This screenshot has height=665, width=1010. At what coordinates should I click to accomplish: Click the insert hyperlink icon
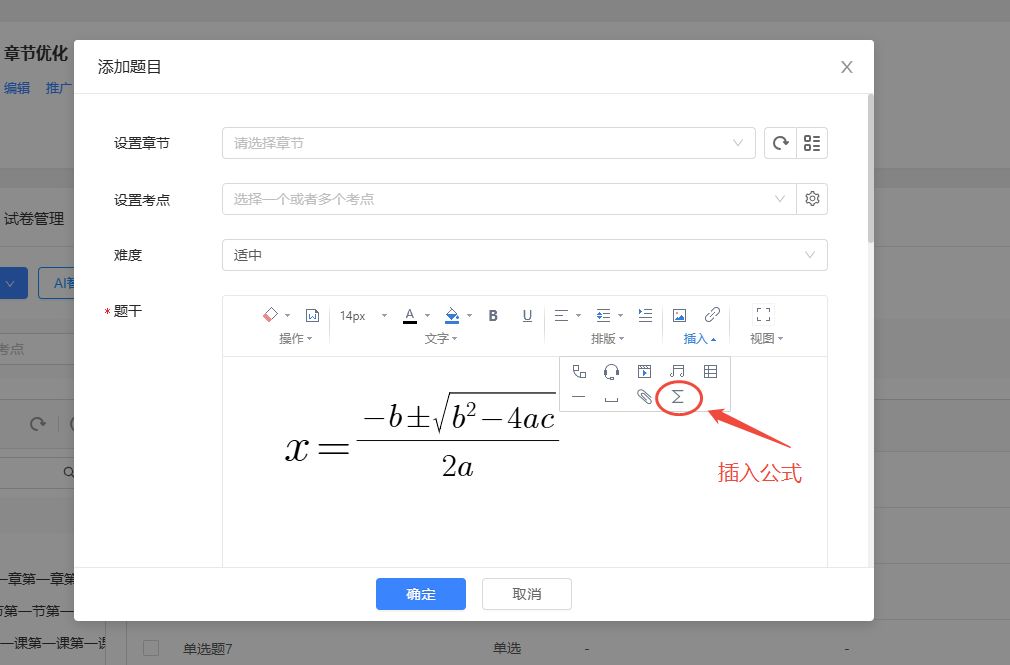[x=712, y=315]
